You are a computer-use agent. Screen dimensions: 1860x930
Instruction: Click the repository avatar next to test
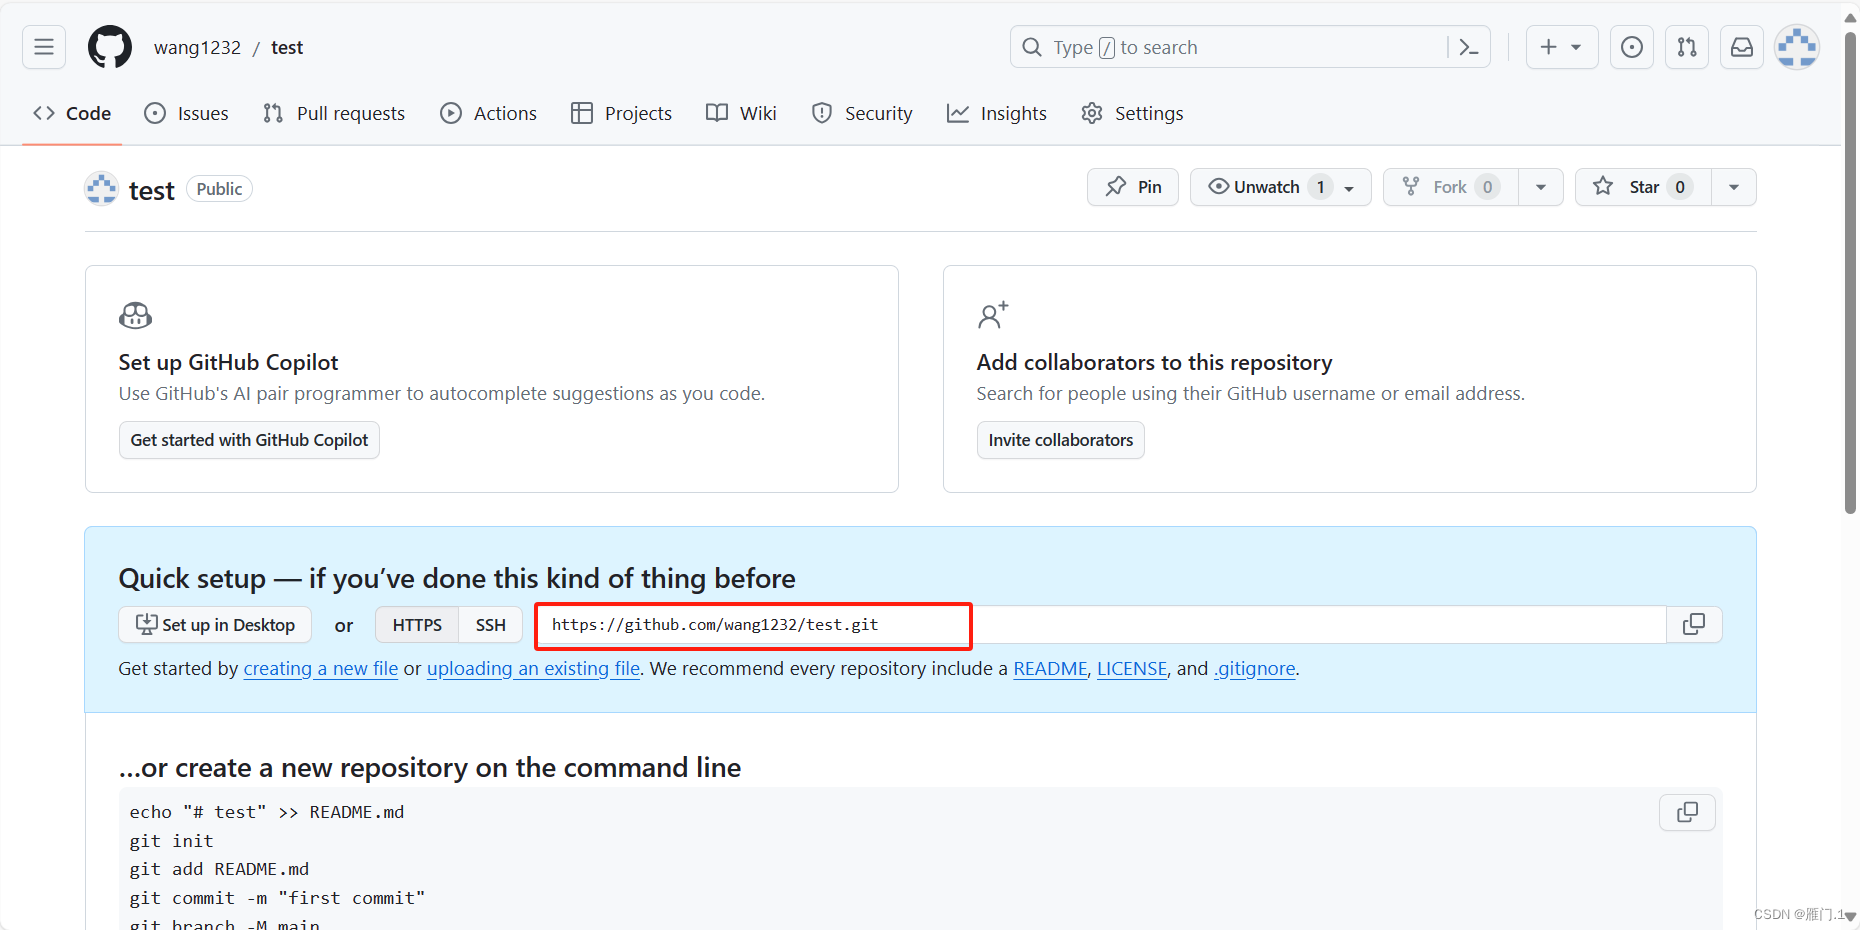pyautogui.click(x=102, y=188)
